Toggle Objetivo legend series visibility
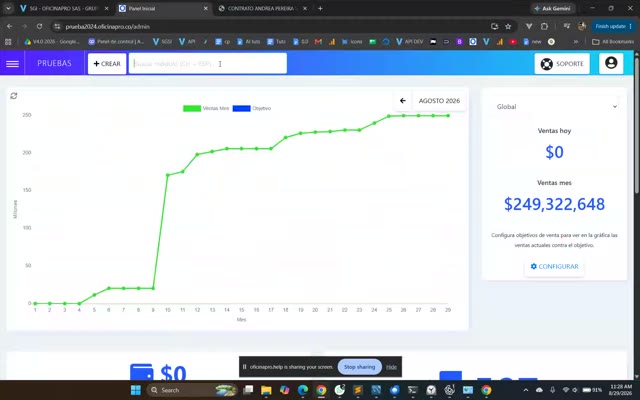 coord(252,108)
